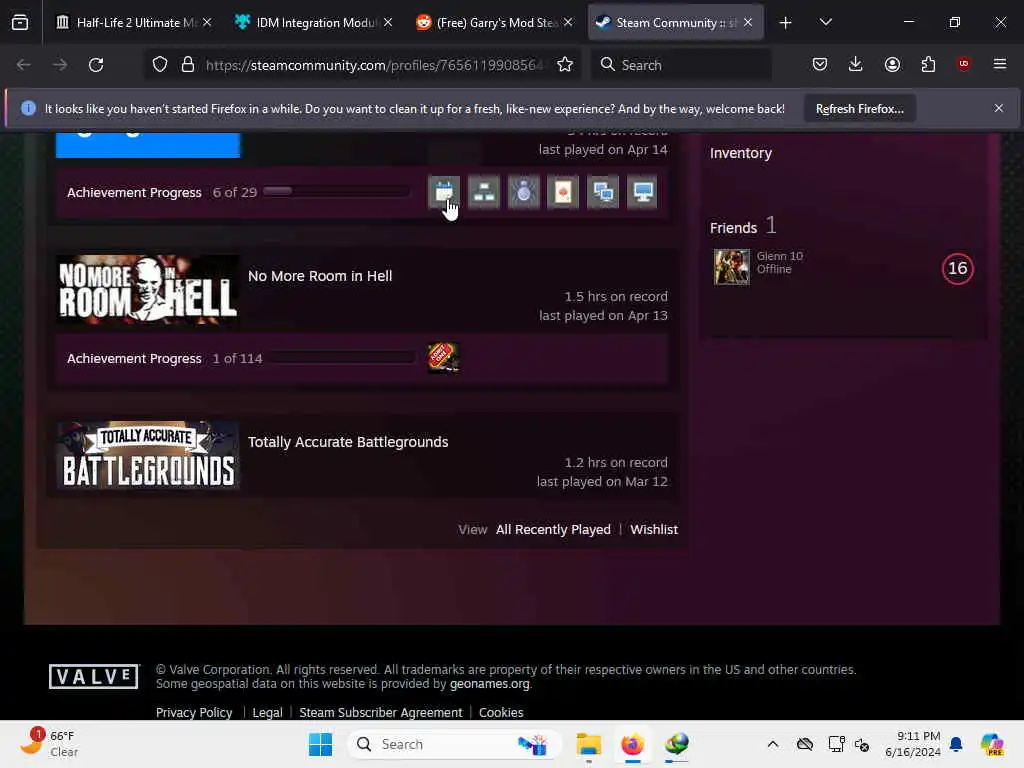Open the geonames.org link
1024x768 pixels.
click(489, 684)
